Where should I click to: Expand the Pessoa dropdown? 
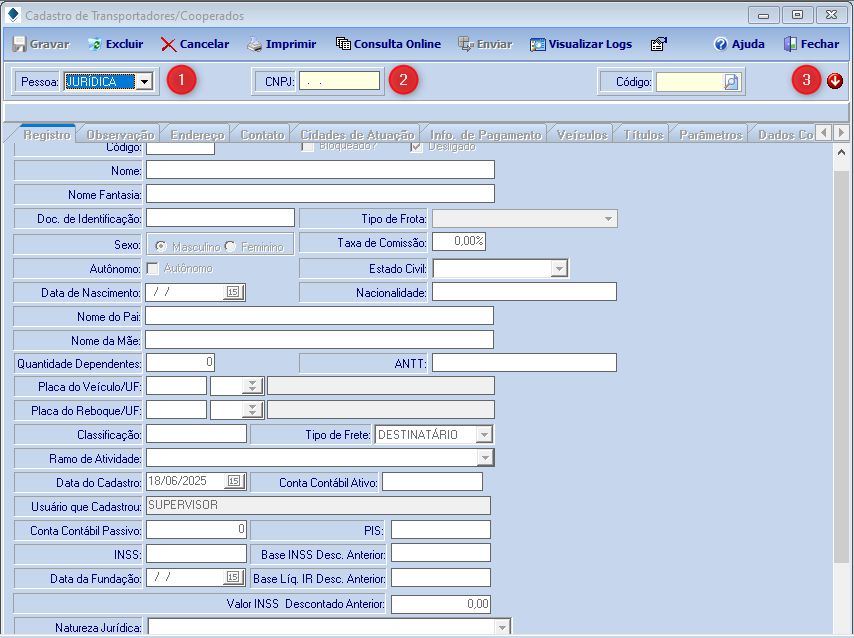(x=145, y=82)
